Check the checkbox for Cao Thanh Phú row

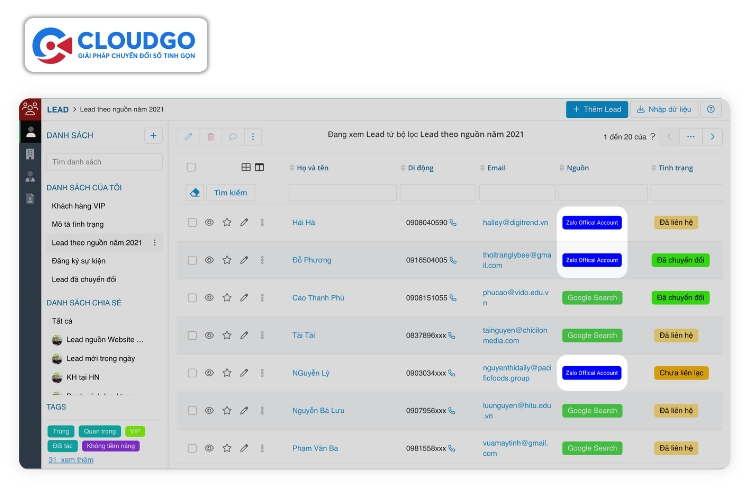point(192,297)
